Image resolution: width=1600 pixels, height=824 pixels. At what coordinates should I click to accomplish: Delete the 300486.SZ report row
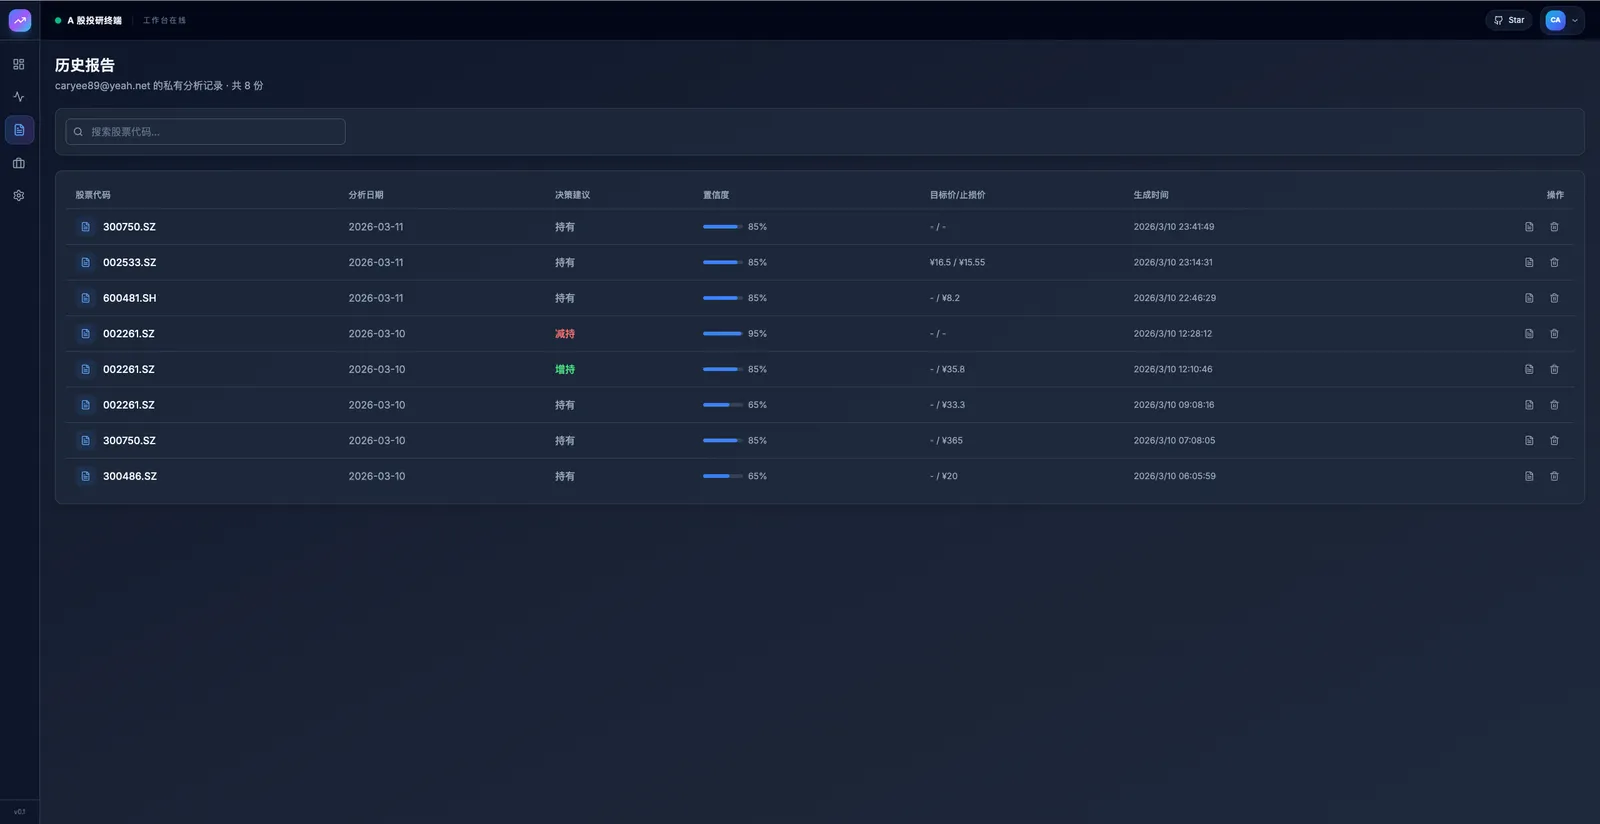[x=1554, y=477]
